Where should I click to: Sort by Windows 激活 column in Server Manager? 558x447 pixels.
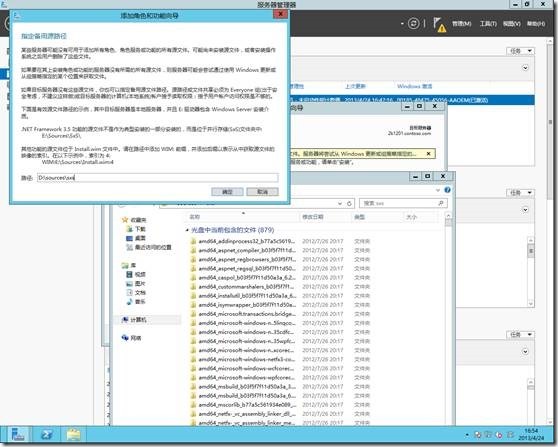click(414, 86)
